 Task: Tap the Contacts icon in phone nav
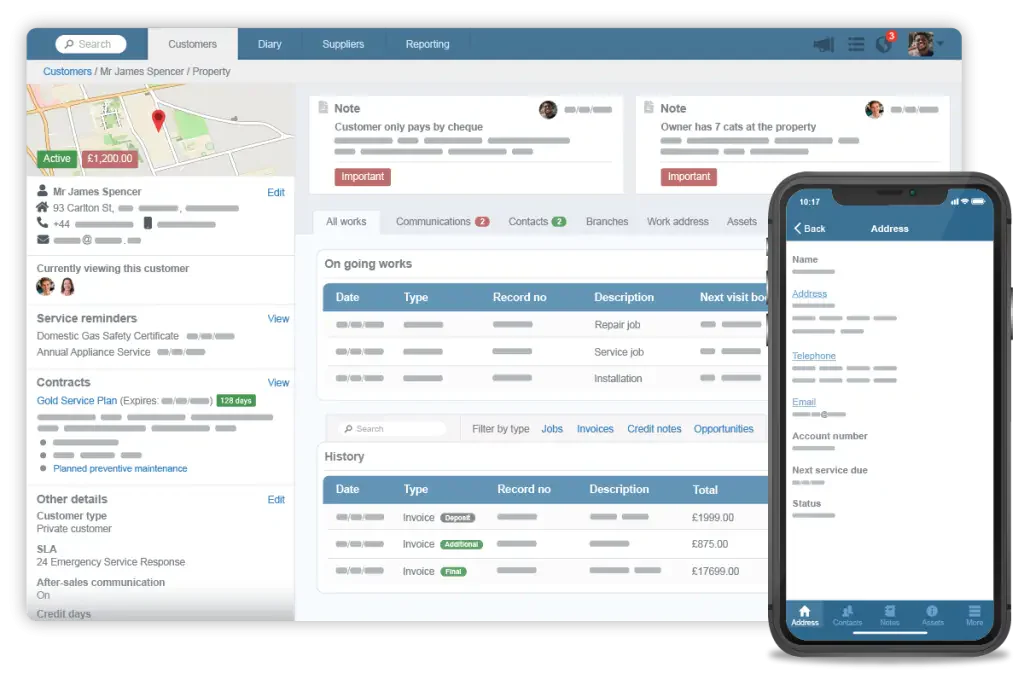[847, 614]
